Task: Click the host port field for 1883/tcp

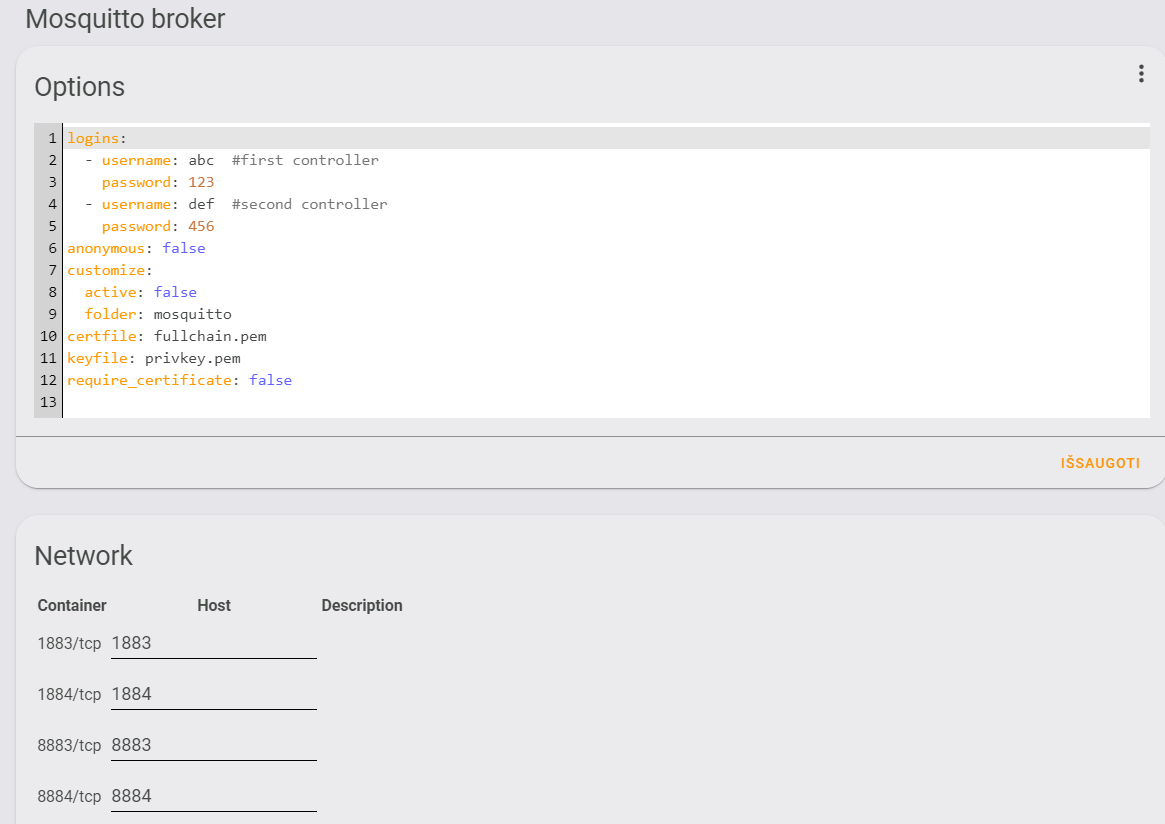Action: point(213,643)
